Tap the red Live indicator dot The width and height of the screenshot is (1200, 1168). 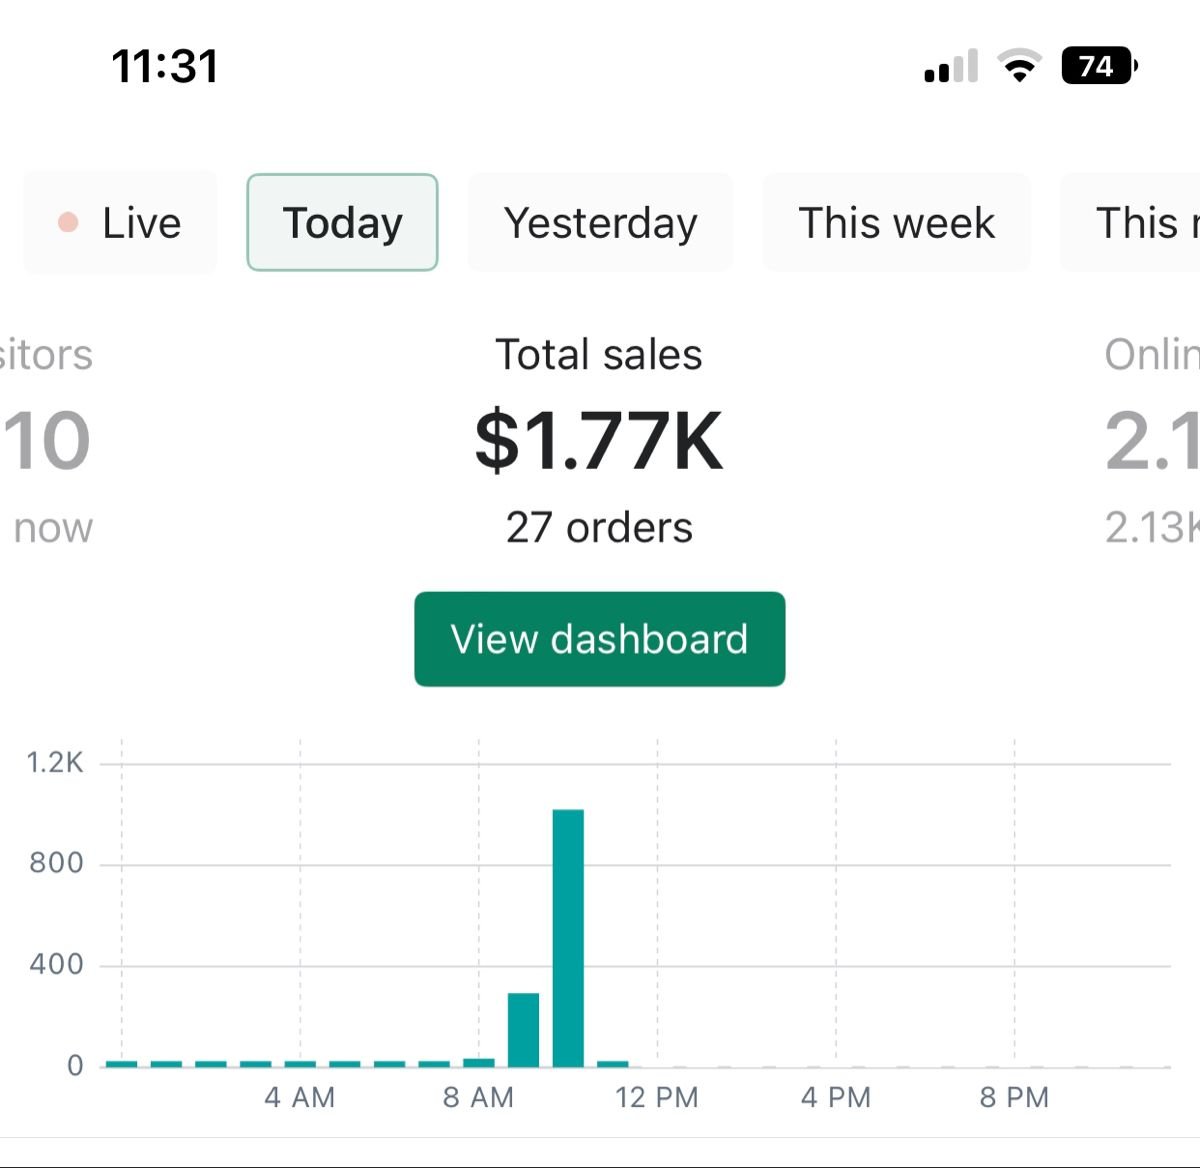point(68,222)
